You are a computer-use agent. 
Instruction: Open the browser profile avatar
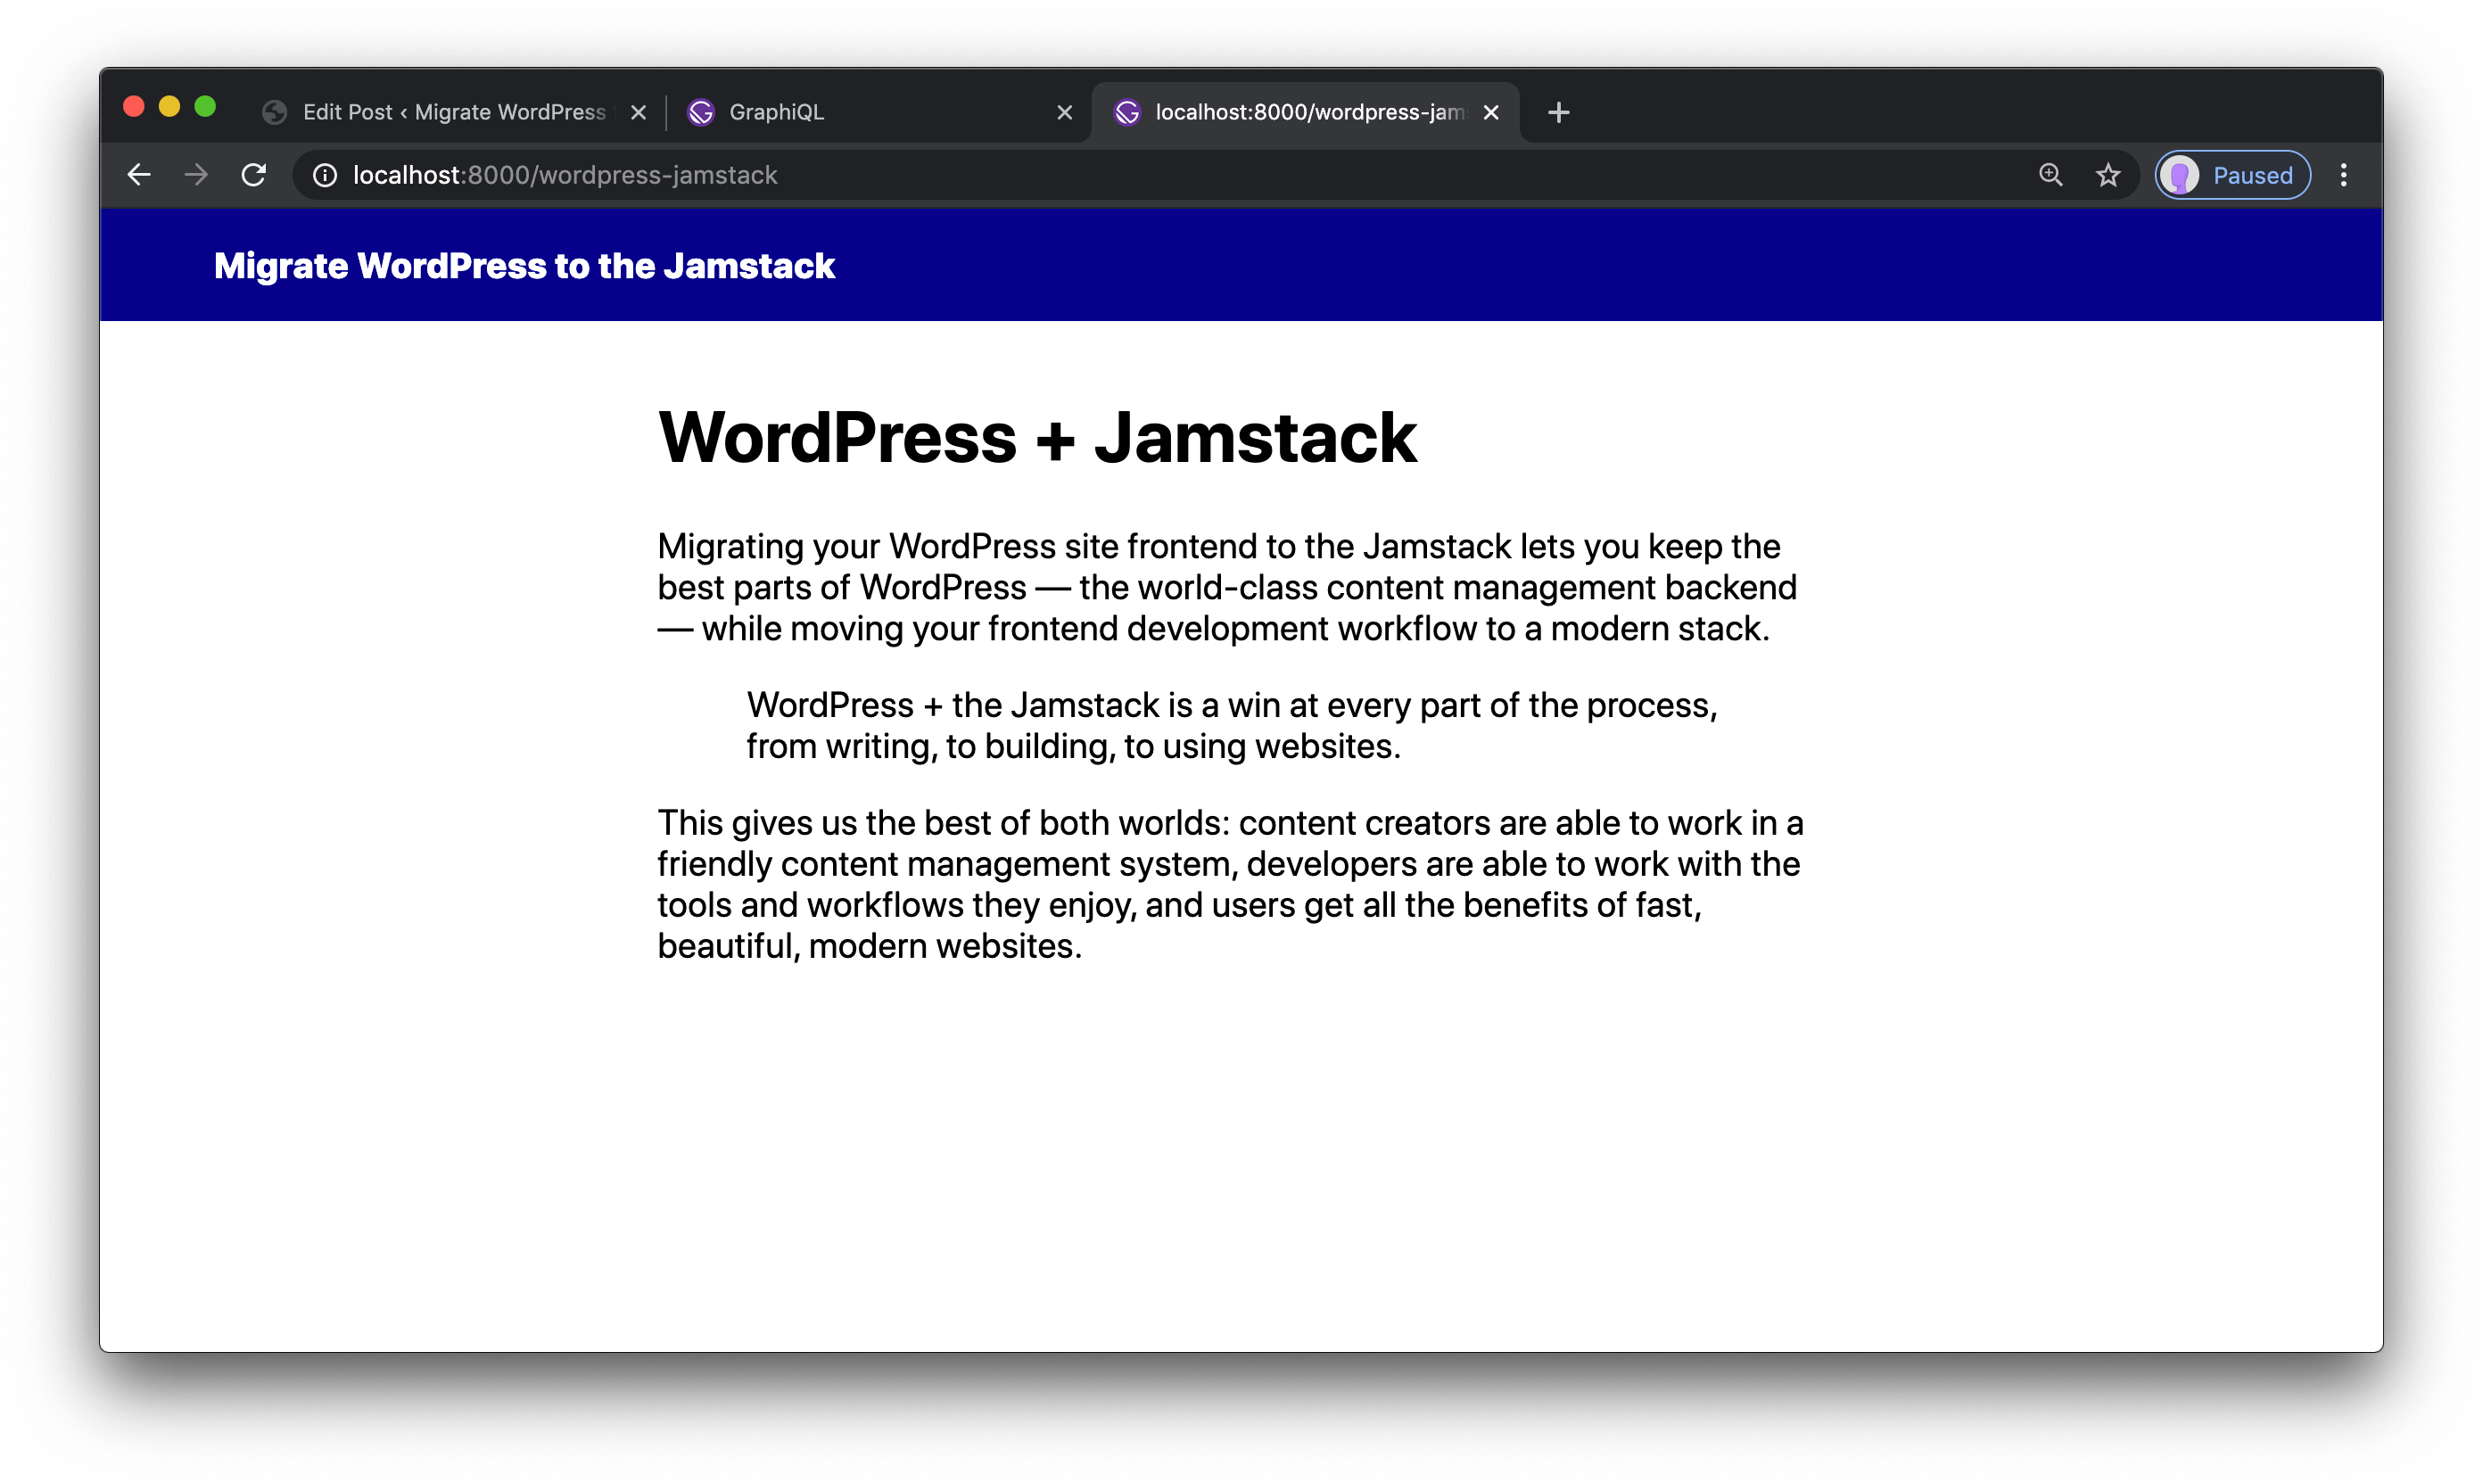click(2183, 174)
